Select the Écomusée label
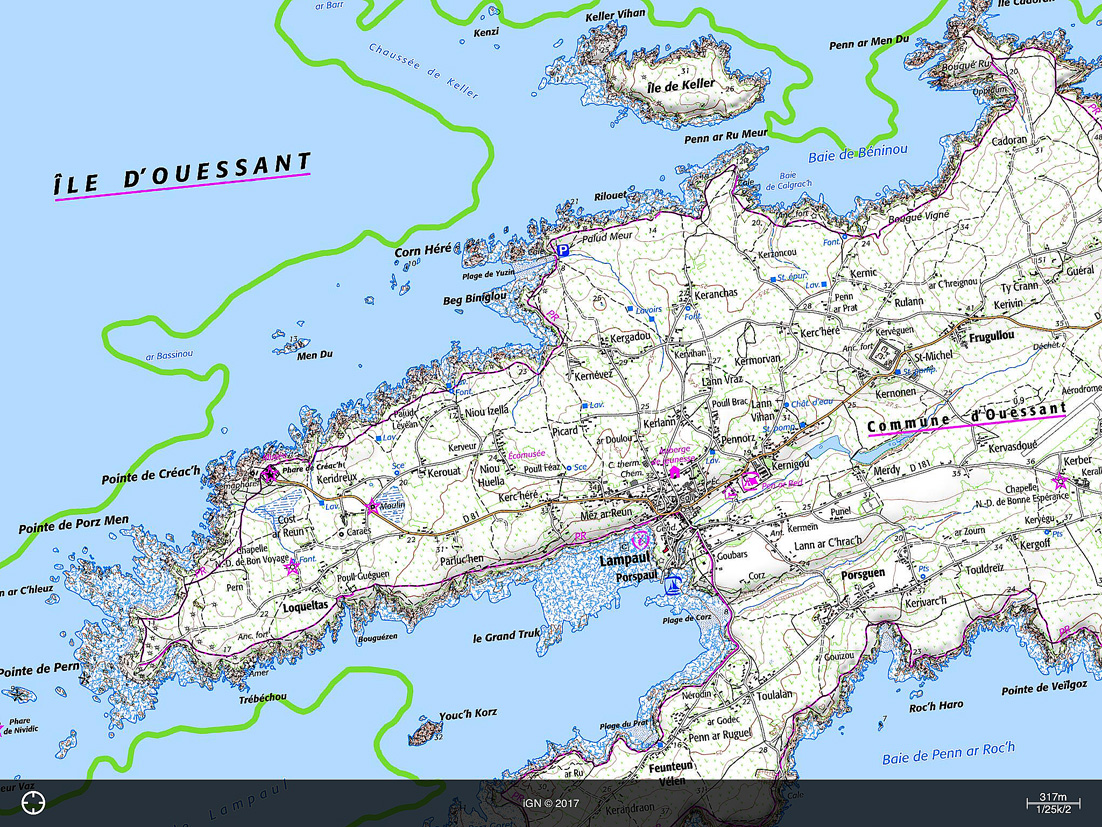Viewport: 1102px width, 827px height. [x=526, y=455]
